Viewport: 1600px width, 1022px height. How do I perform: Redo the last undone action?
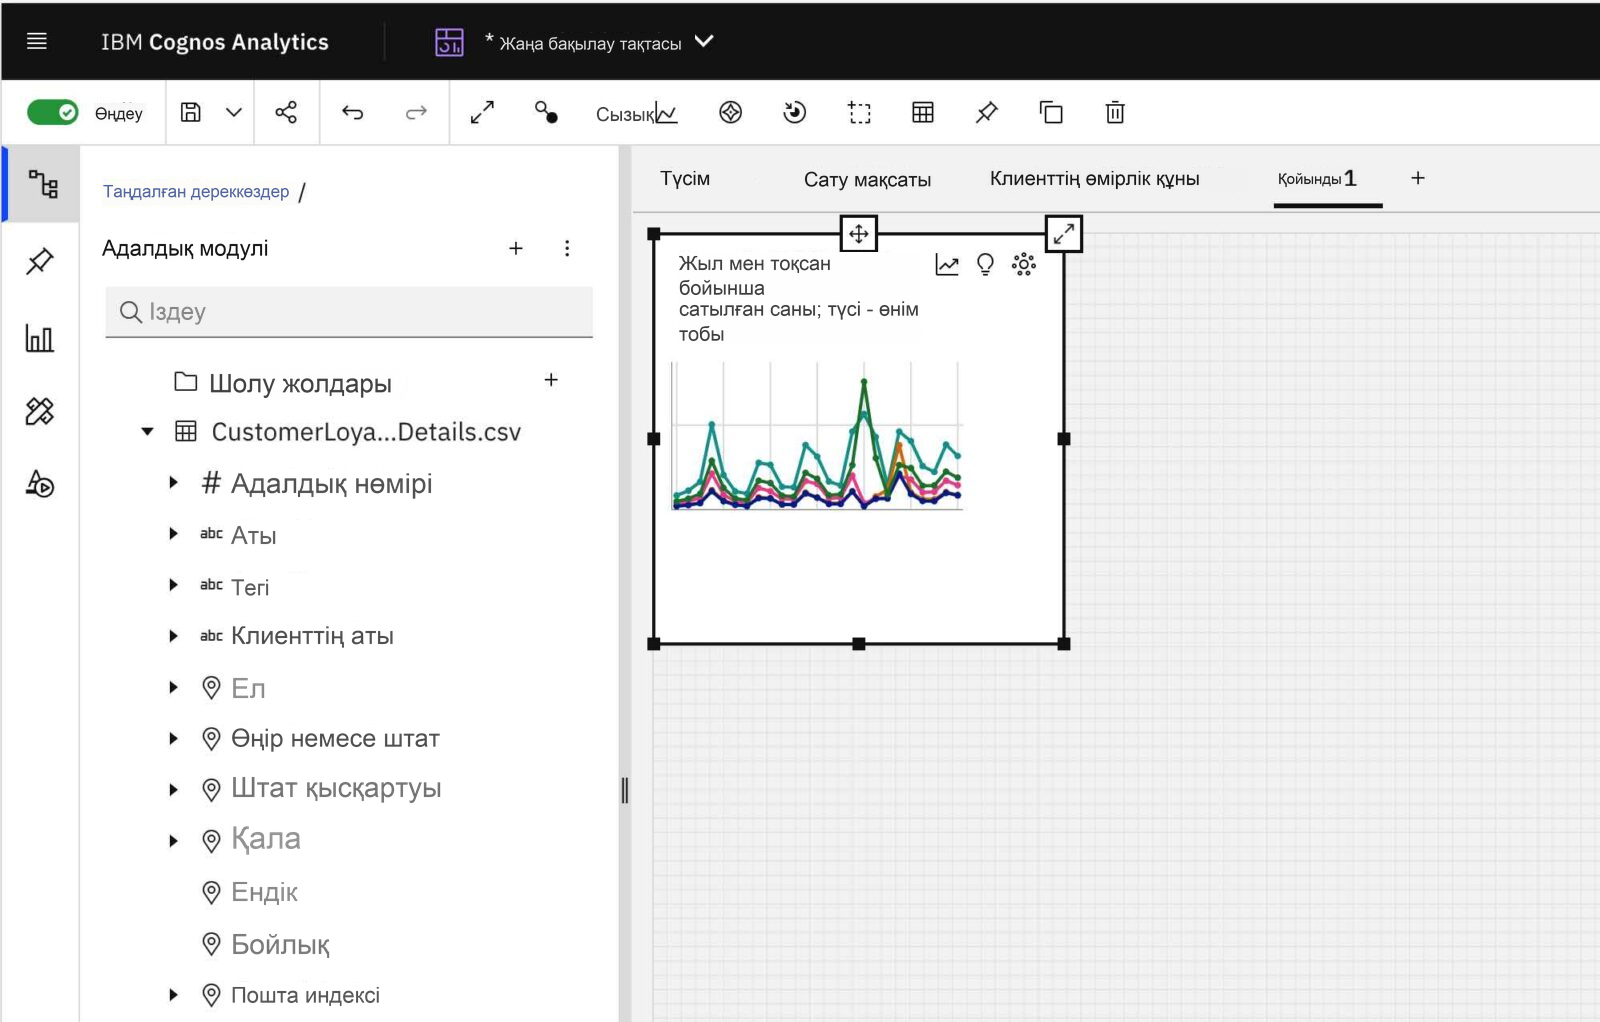click(416, 112)
